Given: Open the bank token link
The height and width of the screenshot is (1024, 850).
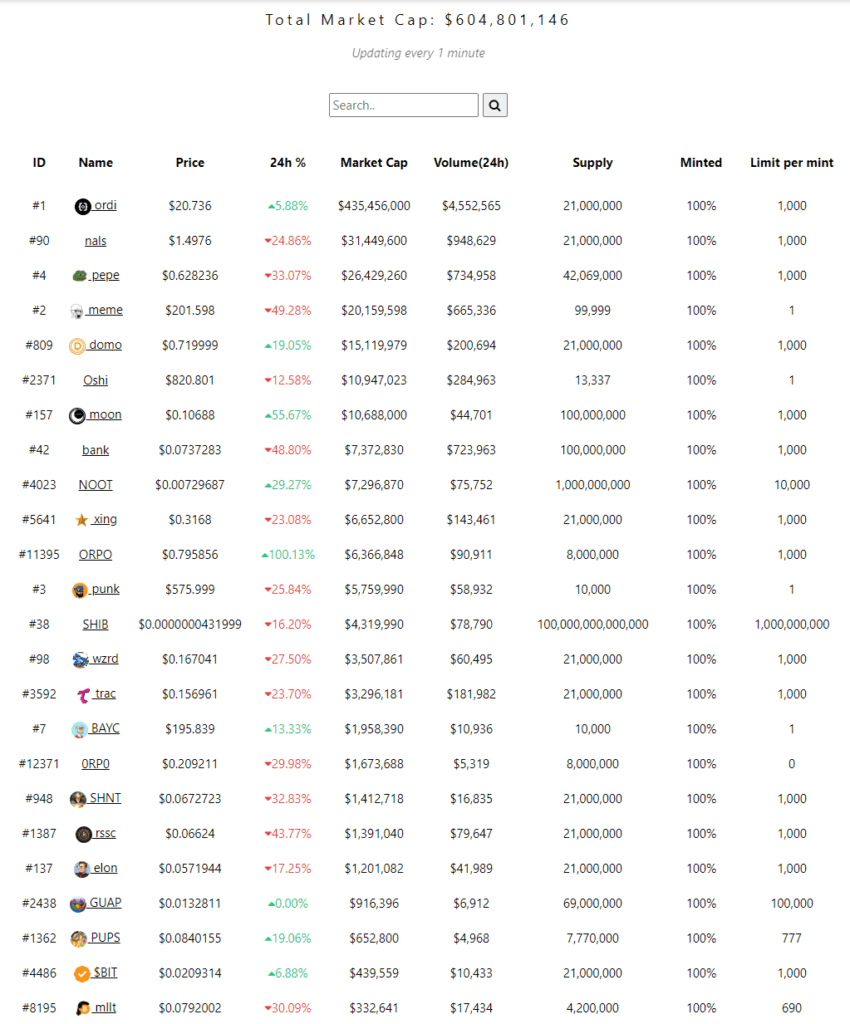Looking at the screenshot, I should click(96, 450).
